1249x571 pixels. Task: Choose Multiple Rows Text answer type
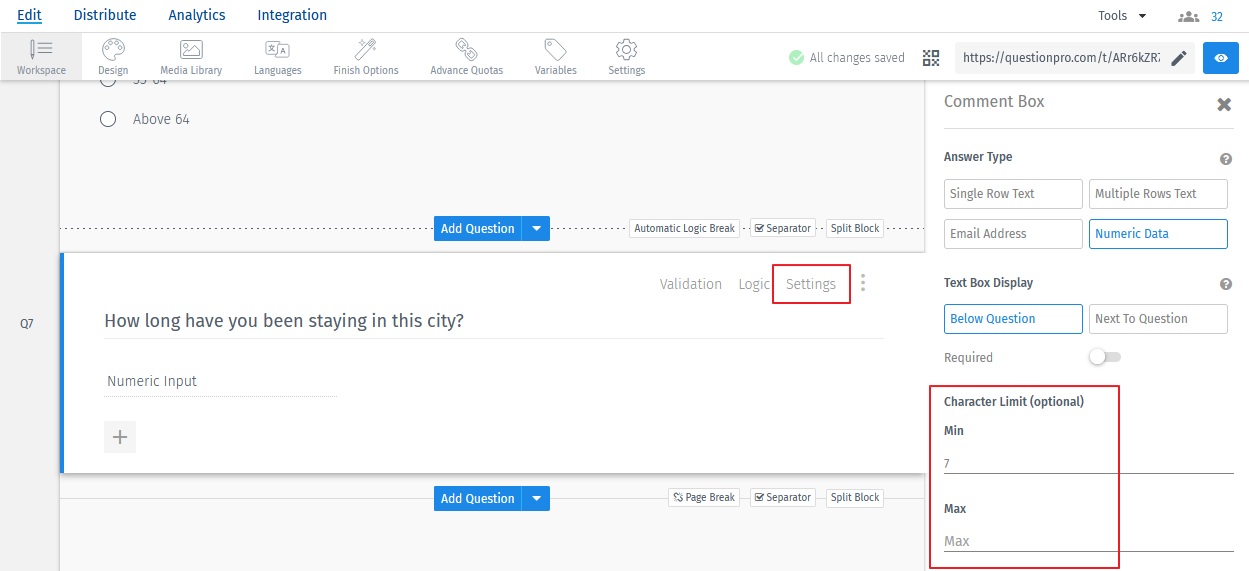(1158, 194)
